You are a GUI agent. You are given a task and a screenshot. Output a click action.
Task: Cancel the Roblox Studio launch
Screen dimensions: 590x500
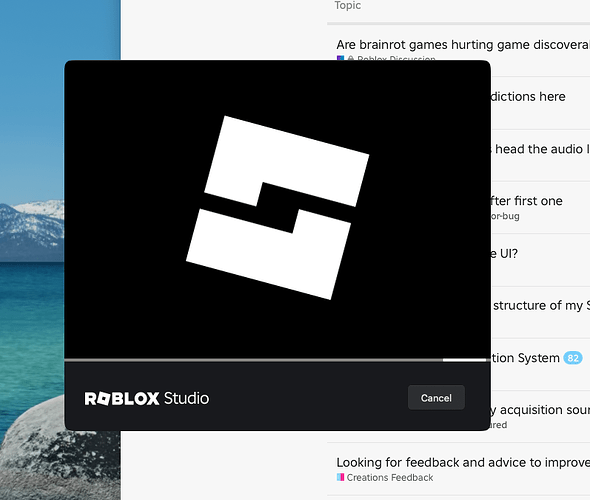click(x=436, y=398)
